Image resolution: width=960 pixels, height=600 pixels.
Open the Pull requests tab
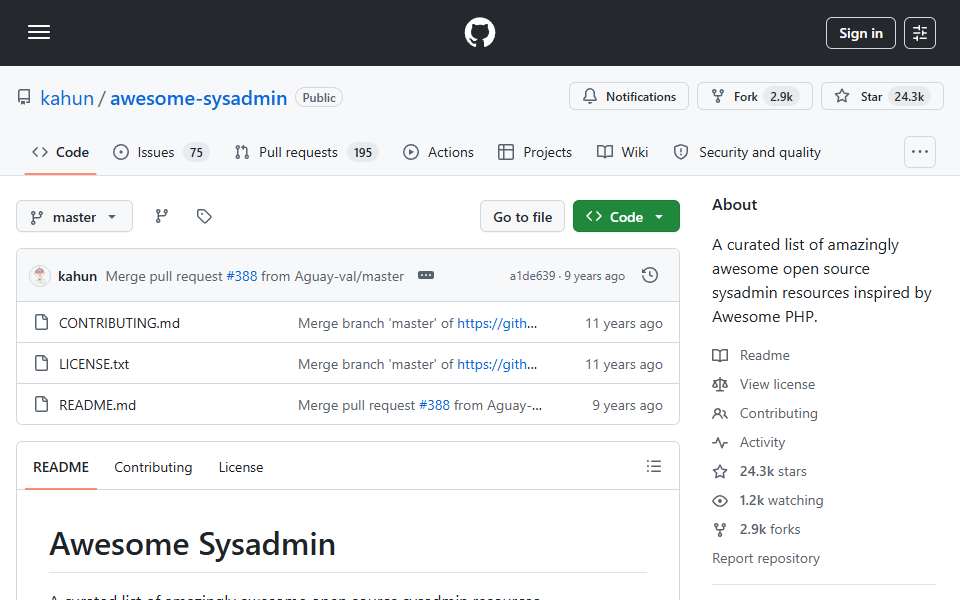click(306, 152)
